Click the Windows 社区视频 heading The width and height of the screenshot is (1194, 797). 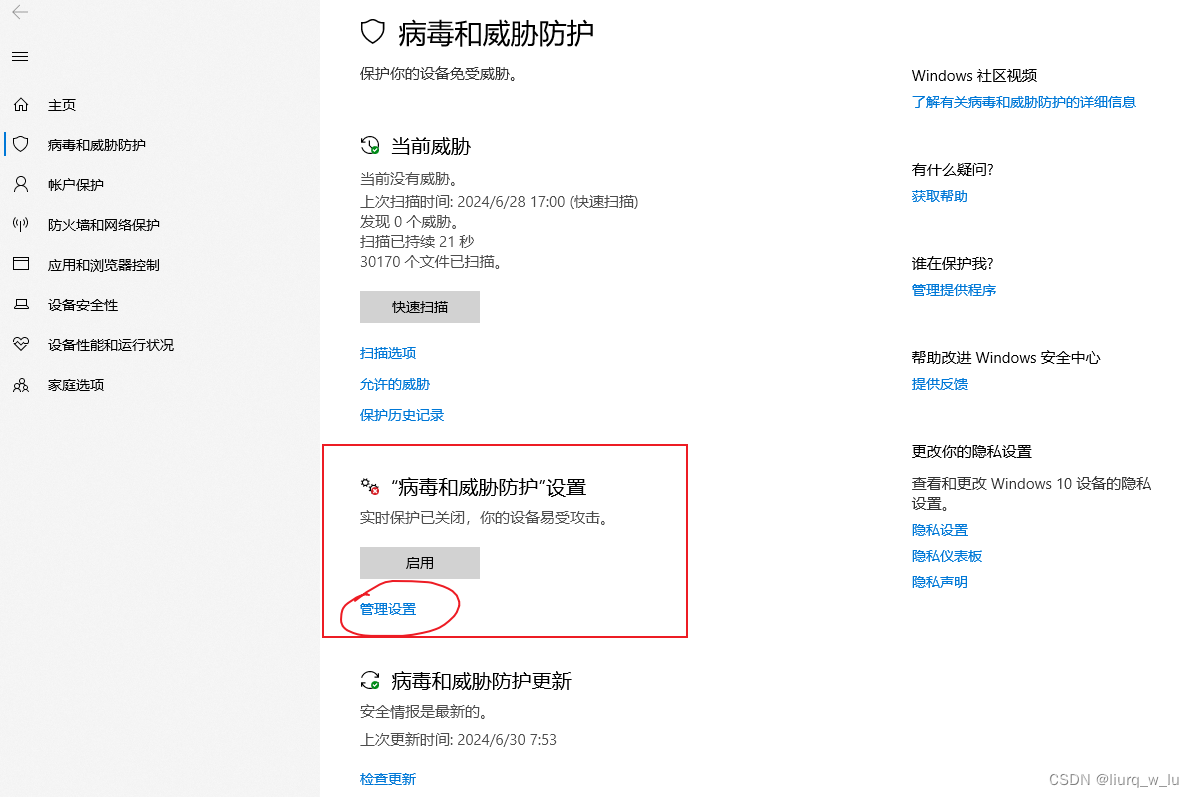[x=974, y=75]
